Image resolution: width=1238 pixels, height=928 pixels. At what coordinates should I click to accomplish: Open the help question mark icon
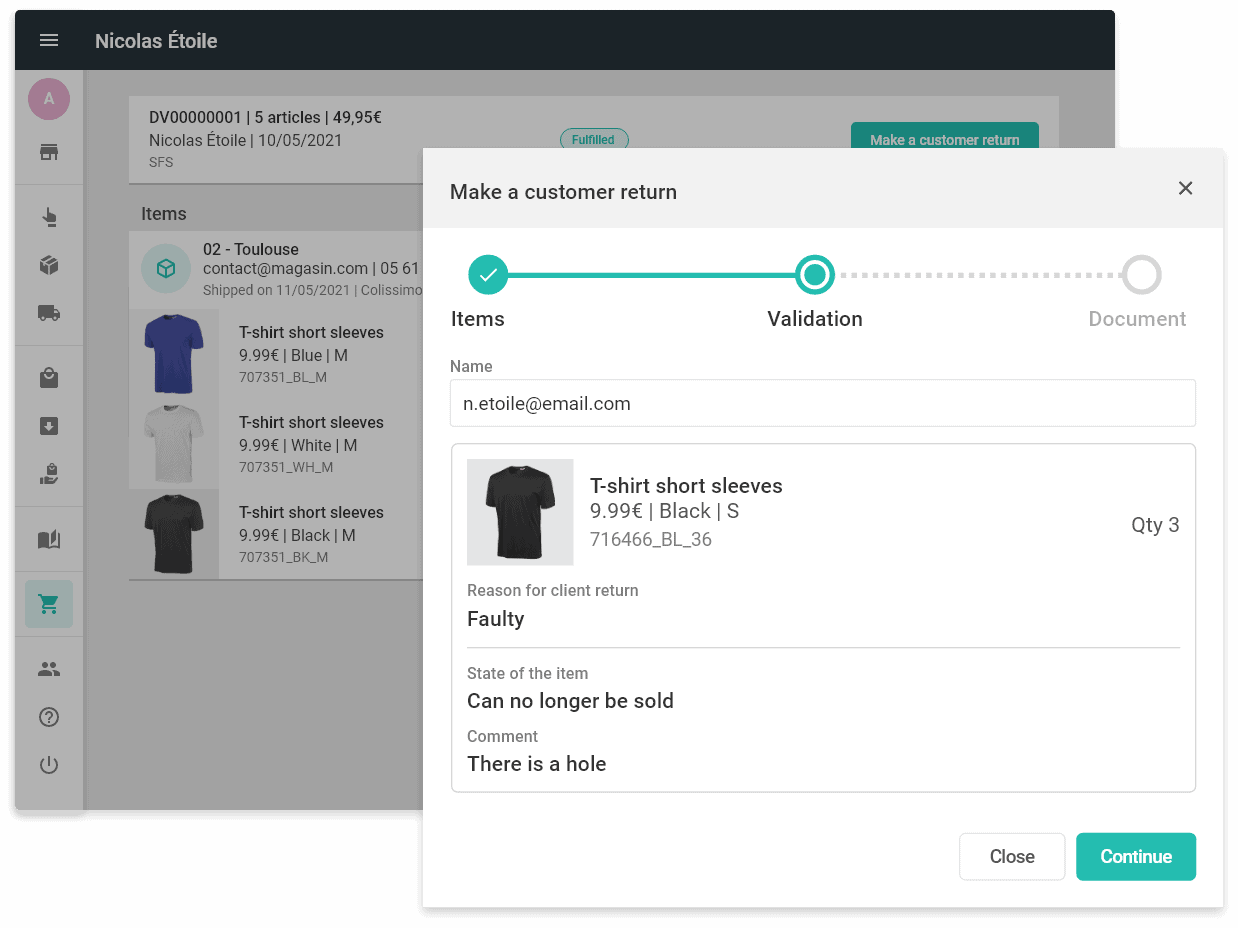point(49,717)
